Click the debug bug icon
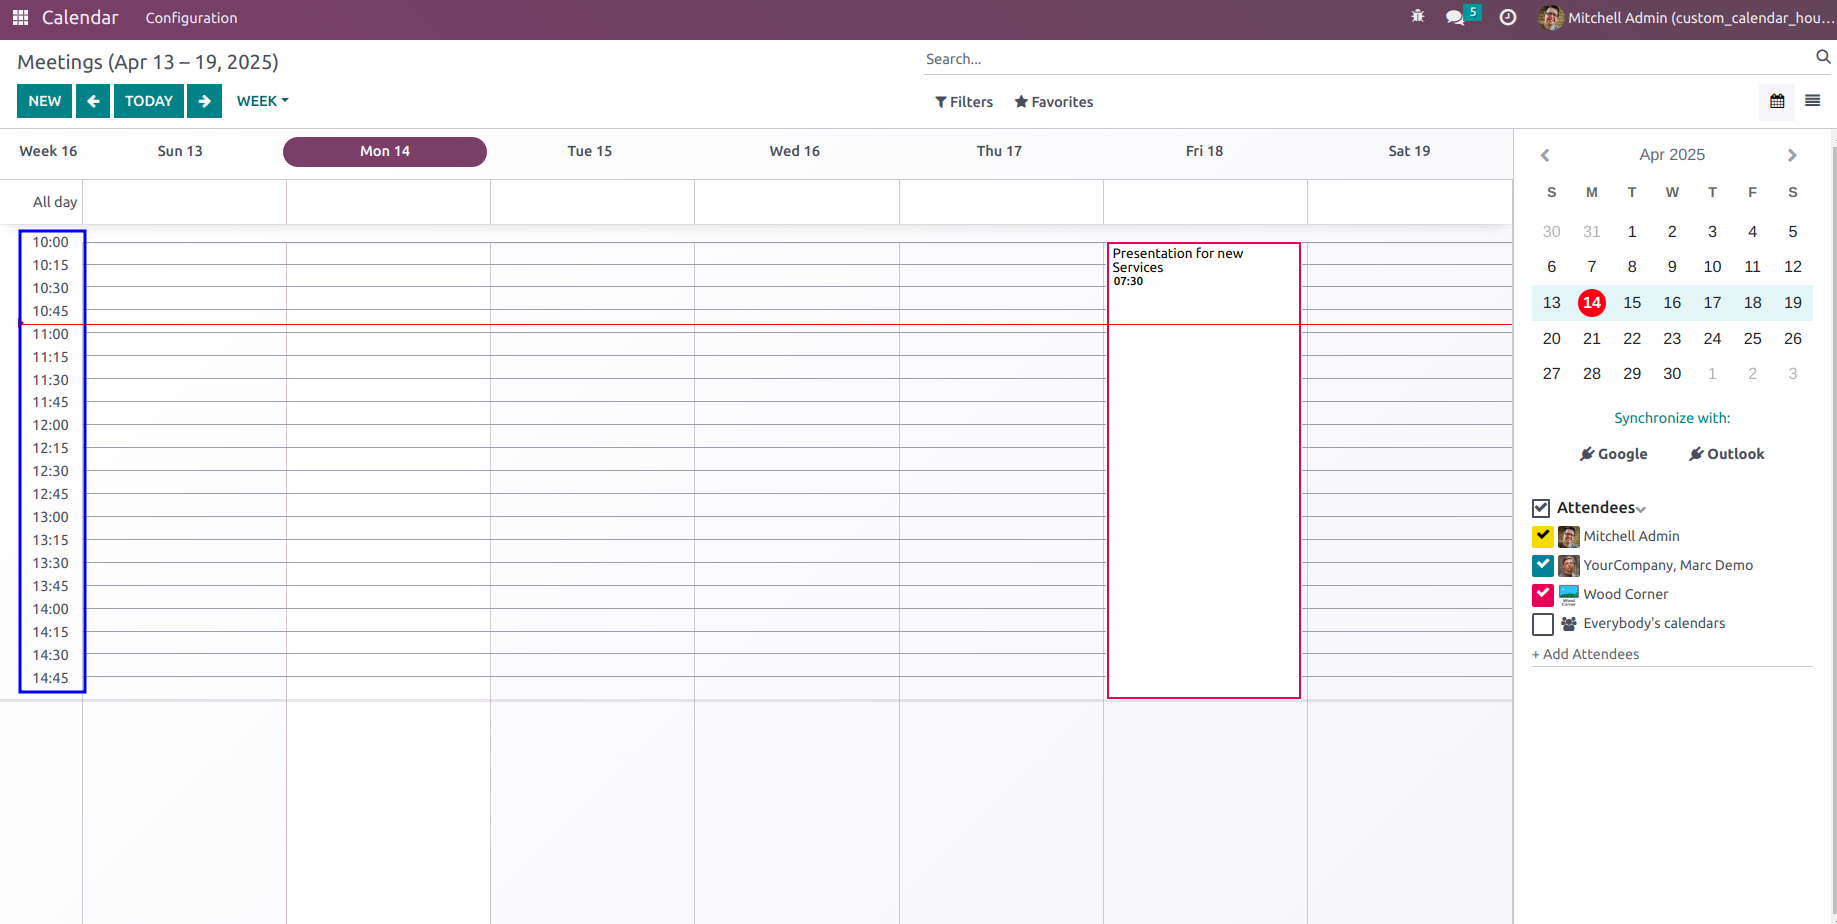The image size is (1837, 924). click(1417, 17)
